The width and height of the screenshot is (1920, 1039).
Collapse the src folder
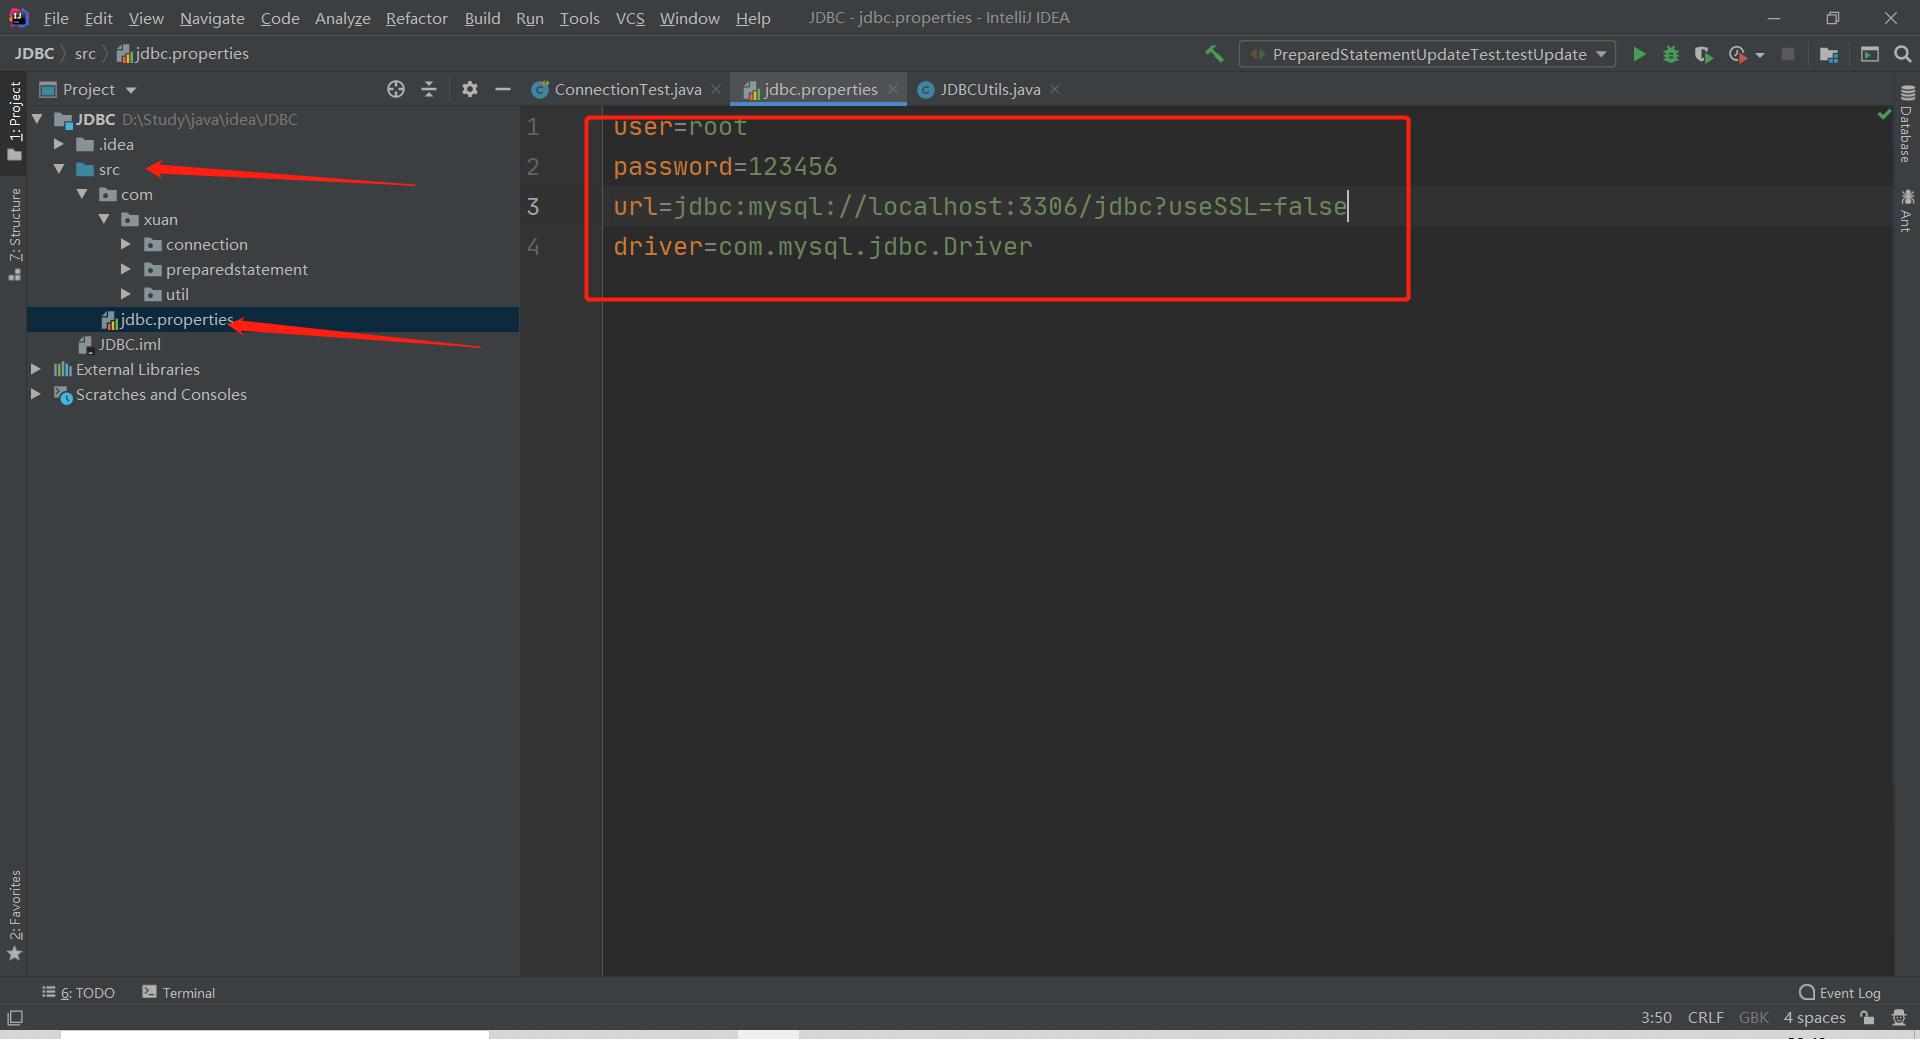[x=59, y=169]
